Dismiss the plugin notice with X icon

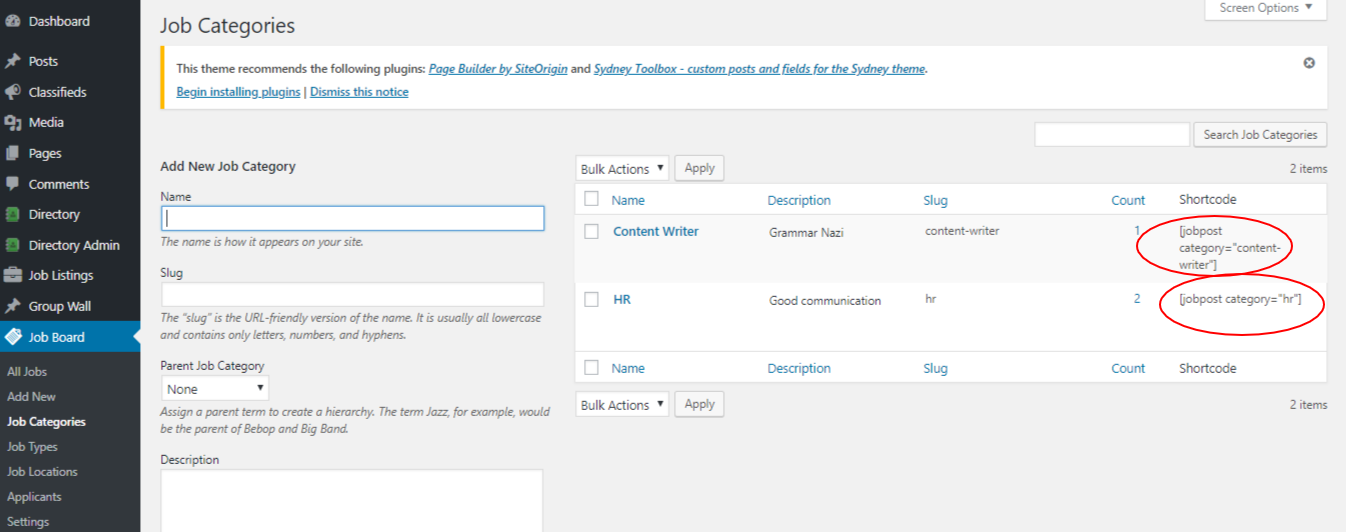tap(1309, 63)
